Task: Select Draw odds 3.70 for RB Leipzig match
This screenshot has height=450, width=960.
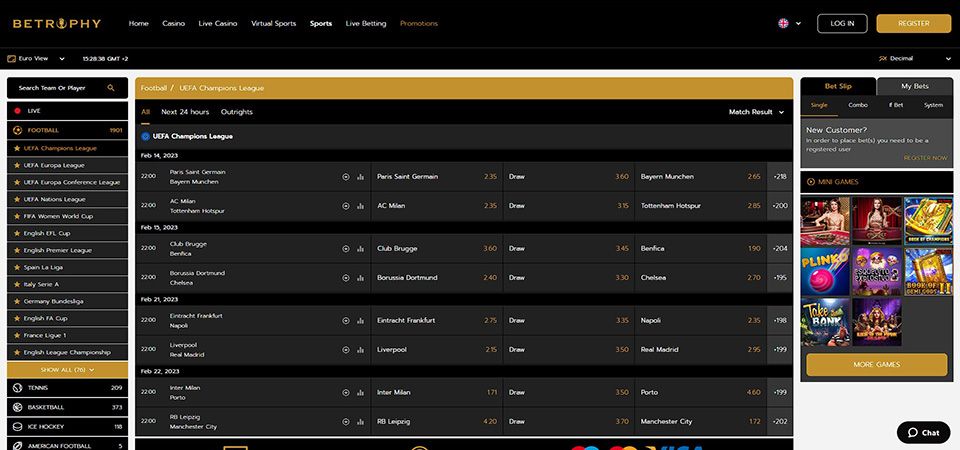Action: (569, 422)
